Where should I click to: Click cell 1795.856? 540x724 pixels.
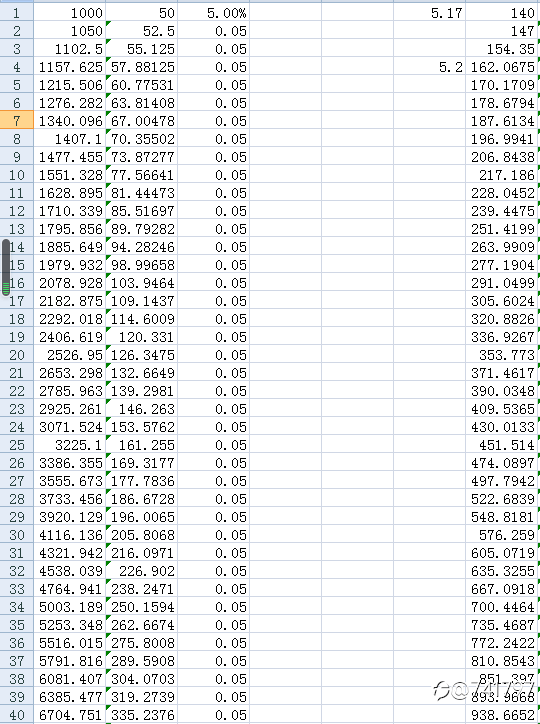pyautogui.click(x=70, y=229)
